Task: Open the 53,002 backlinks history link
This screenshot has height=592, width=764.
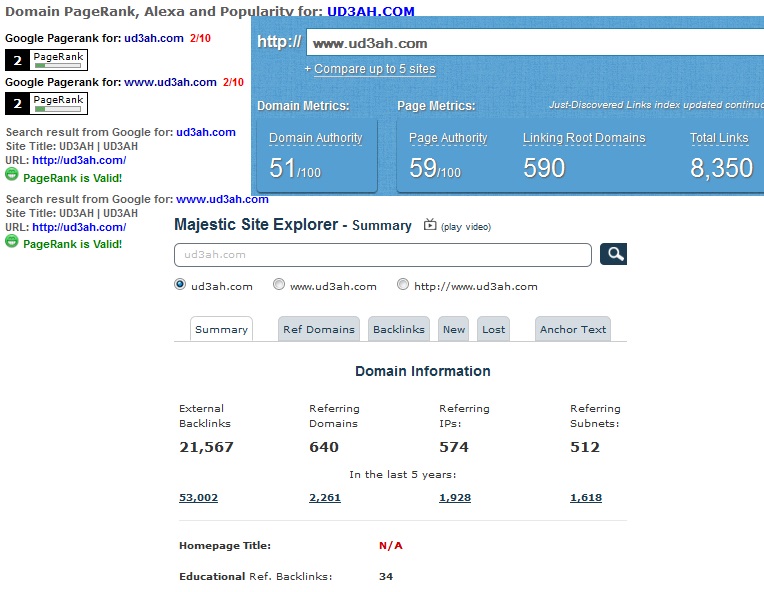Action: click(x=198, y=497)
